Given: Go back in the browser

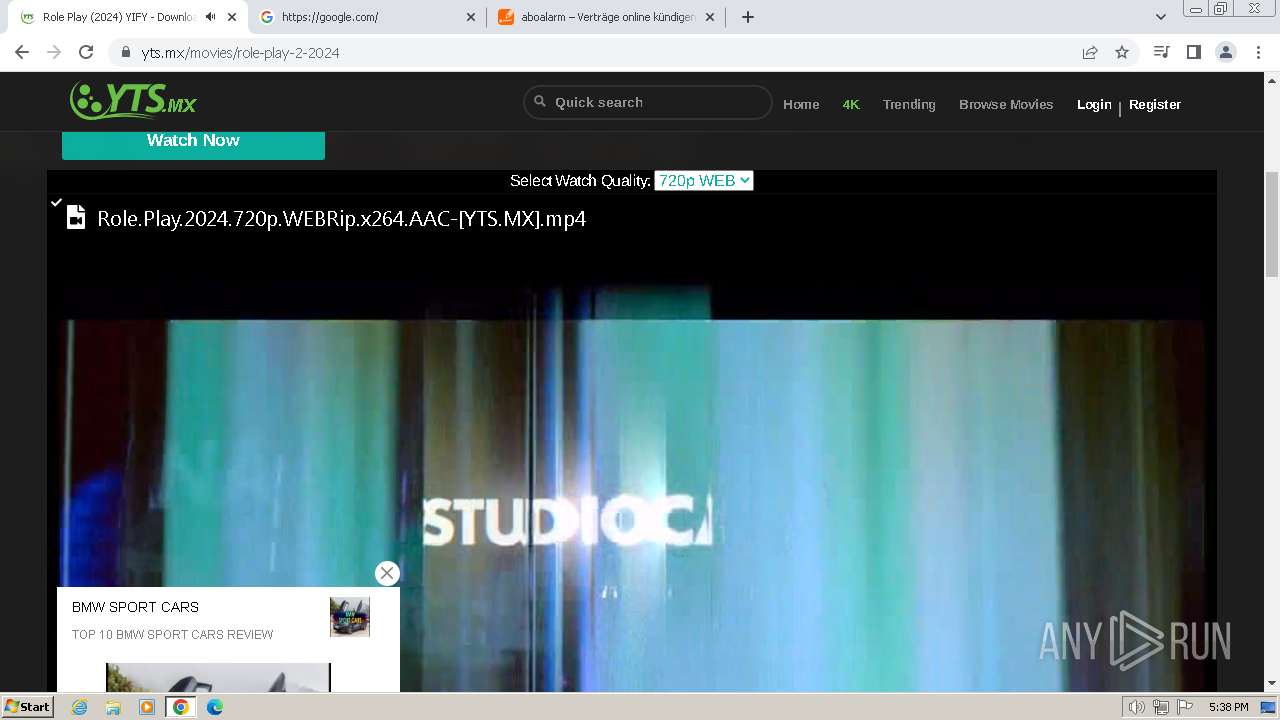Looking at the screenshot, I should (22, 52).
